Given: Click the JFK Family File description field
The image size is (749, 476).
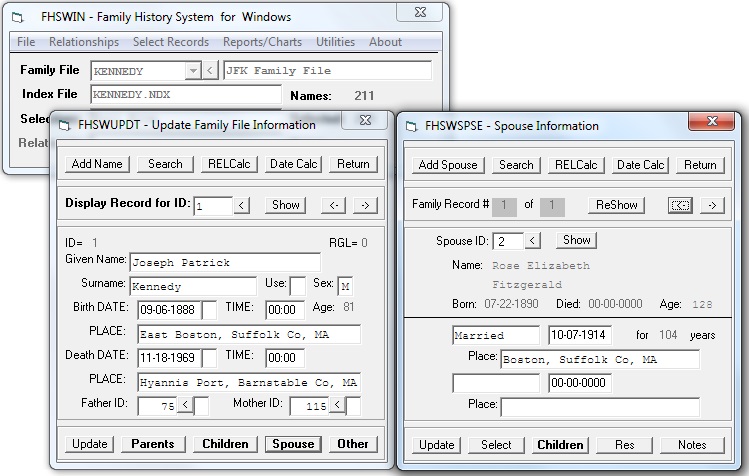Looking at the screenshot, I should 327,71.
